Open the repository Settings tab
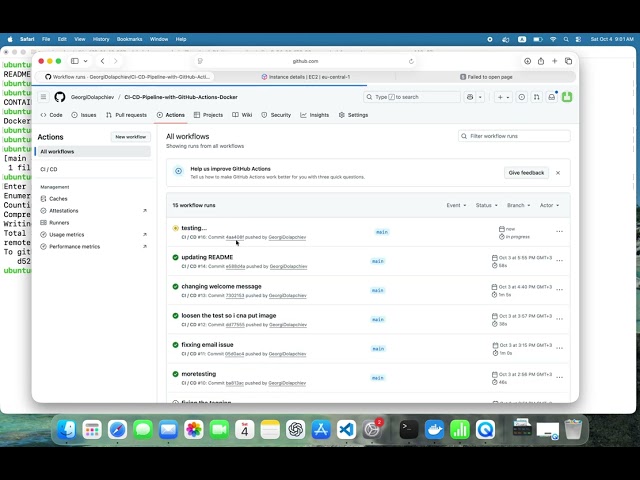 (353, 115)
